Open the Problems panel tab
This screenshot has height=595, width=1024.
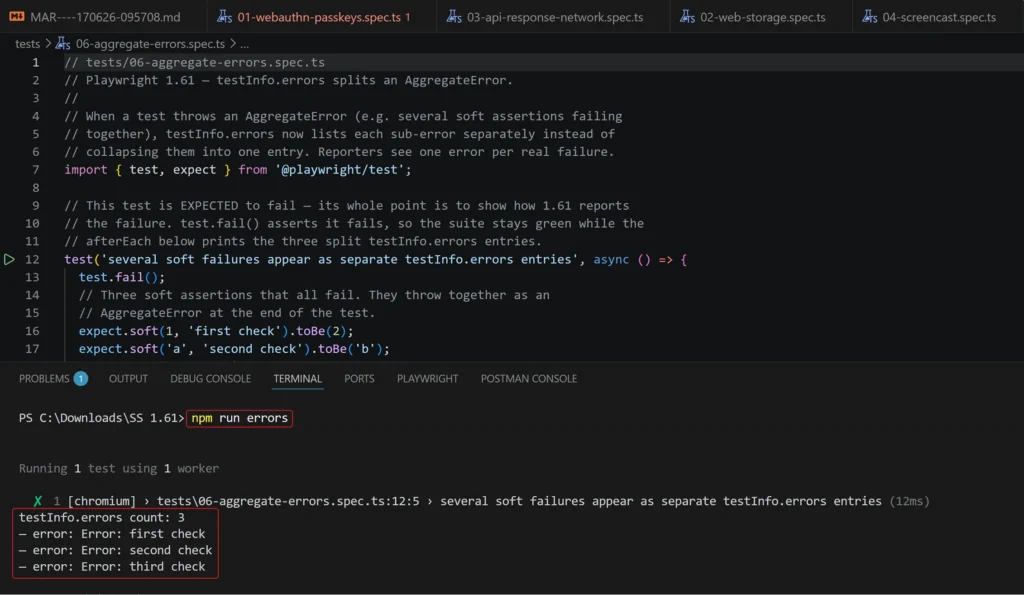(44, 379)
